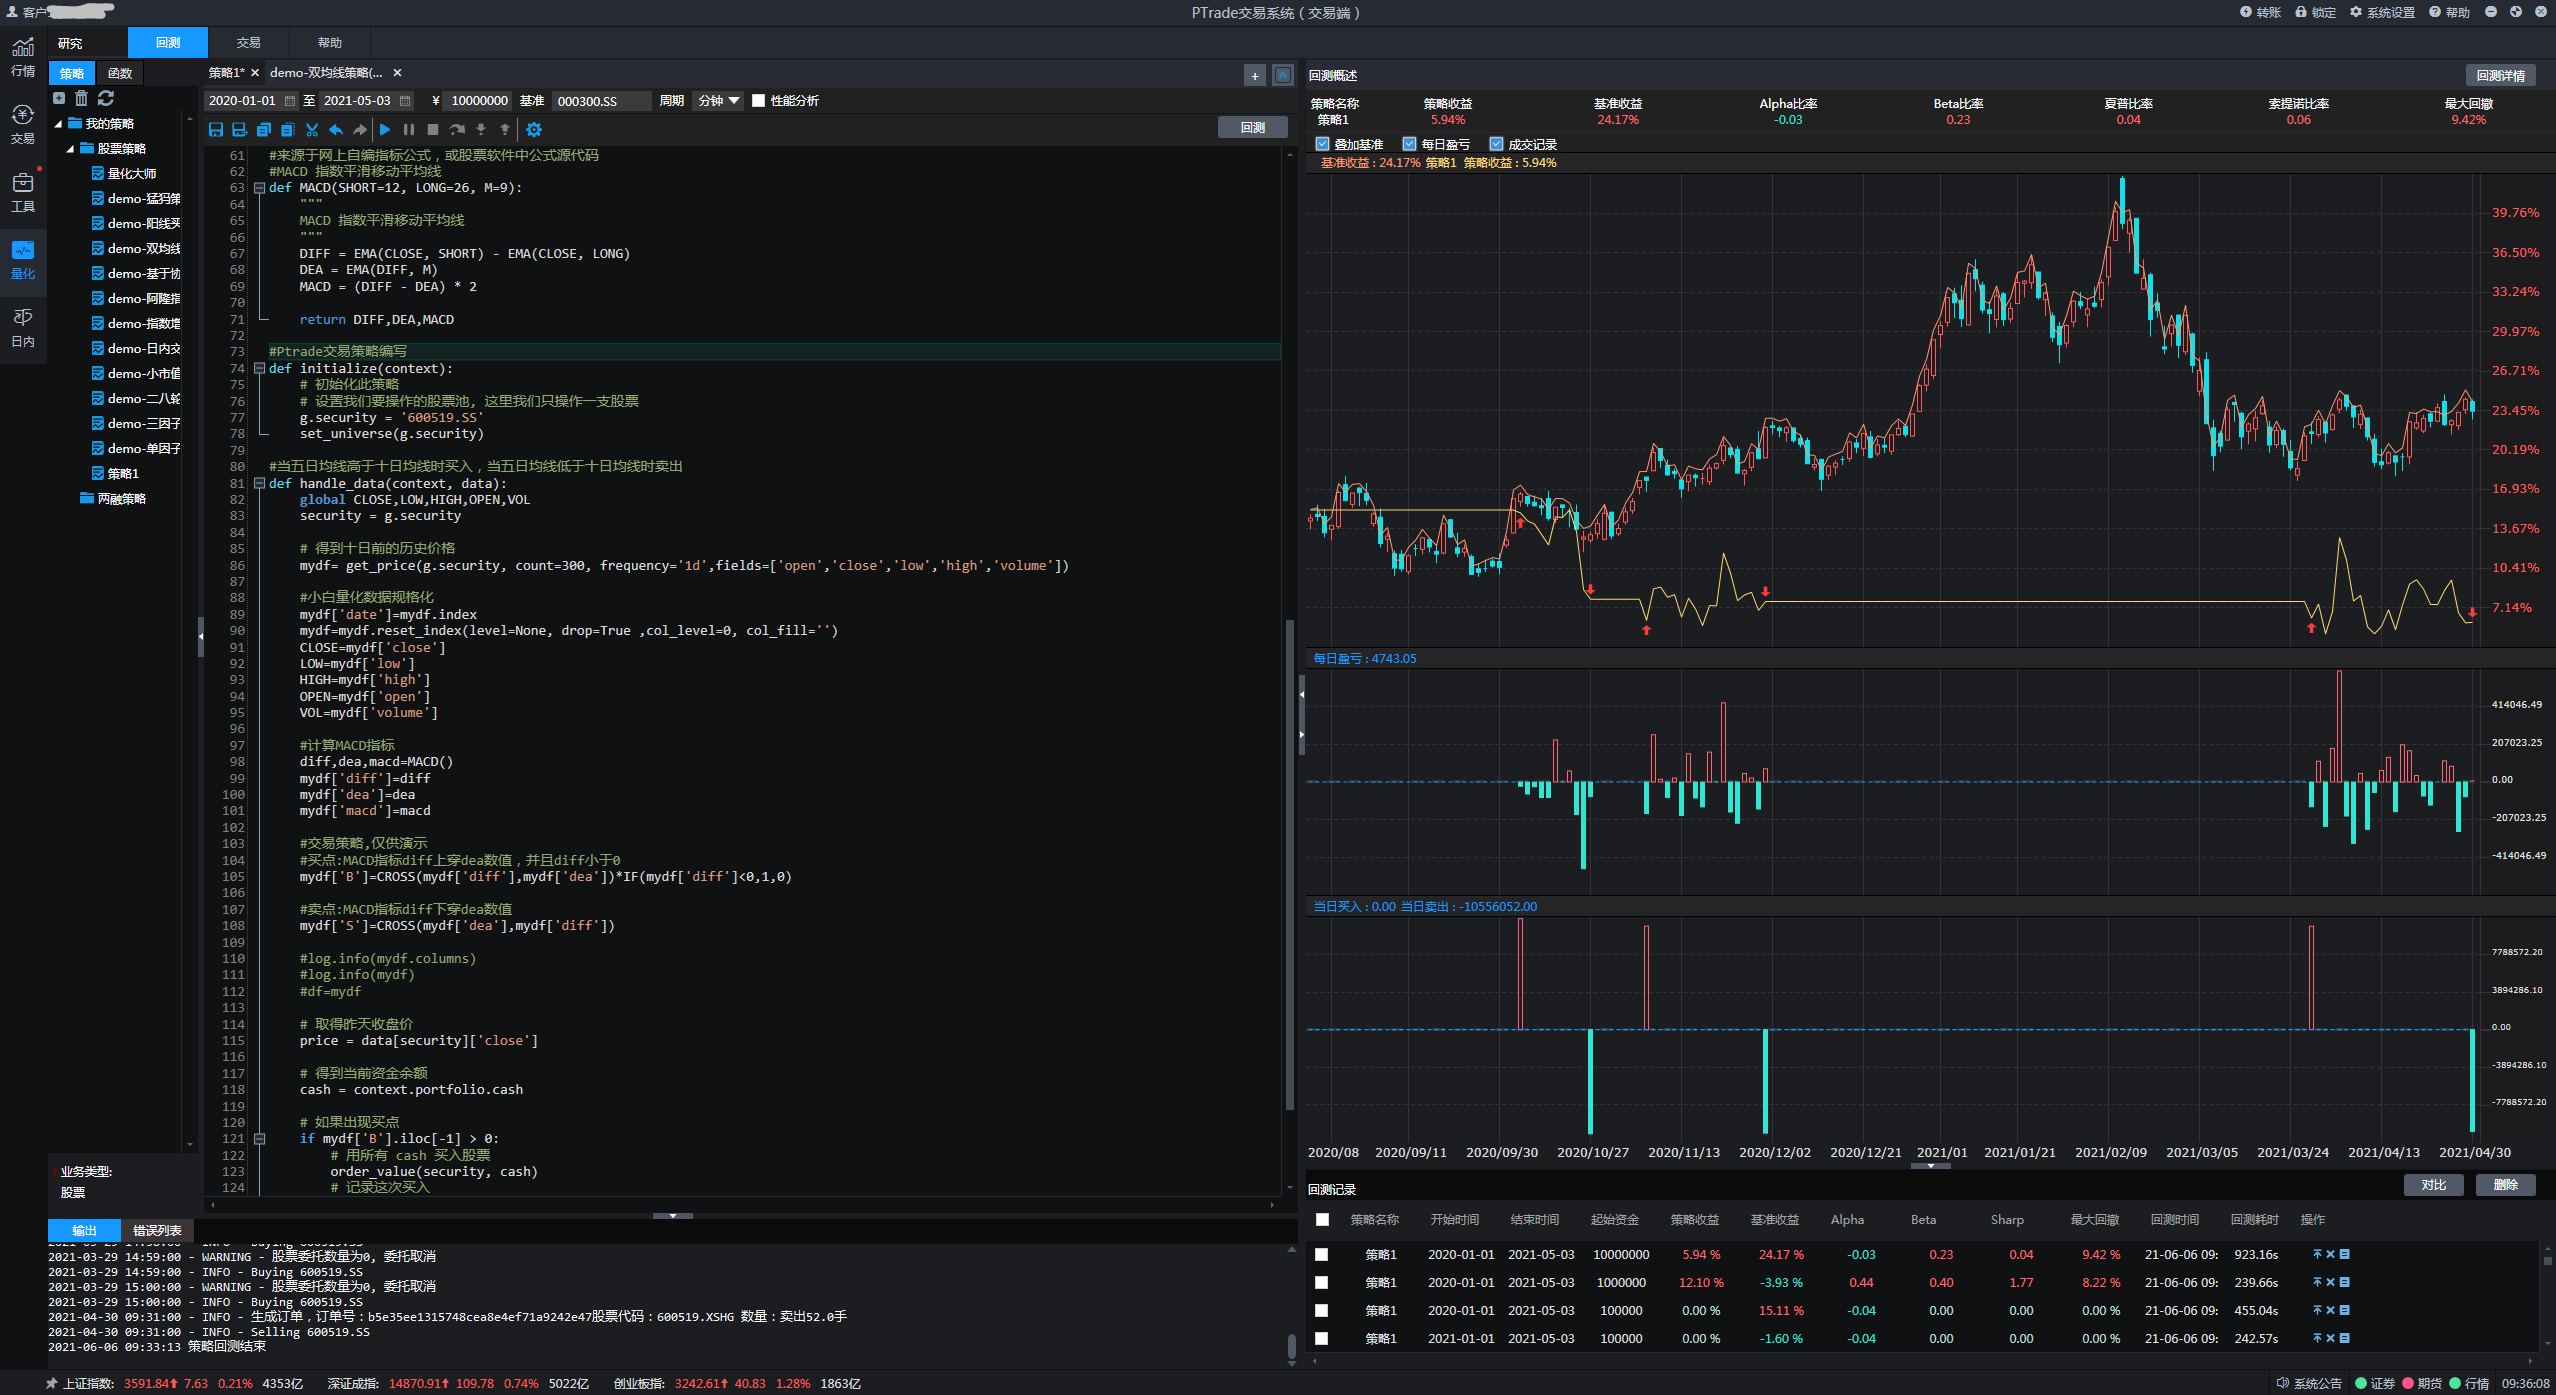
Task: Collapse code fold at line 121 if statement
Action: (260, 1139)
